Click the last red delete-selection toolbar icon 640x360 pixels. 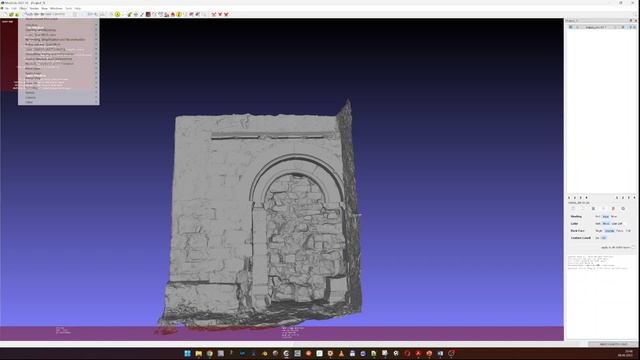pyautogui.click(x=227, y=14)
